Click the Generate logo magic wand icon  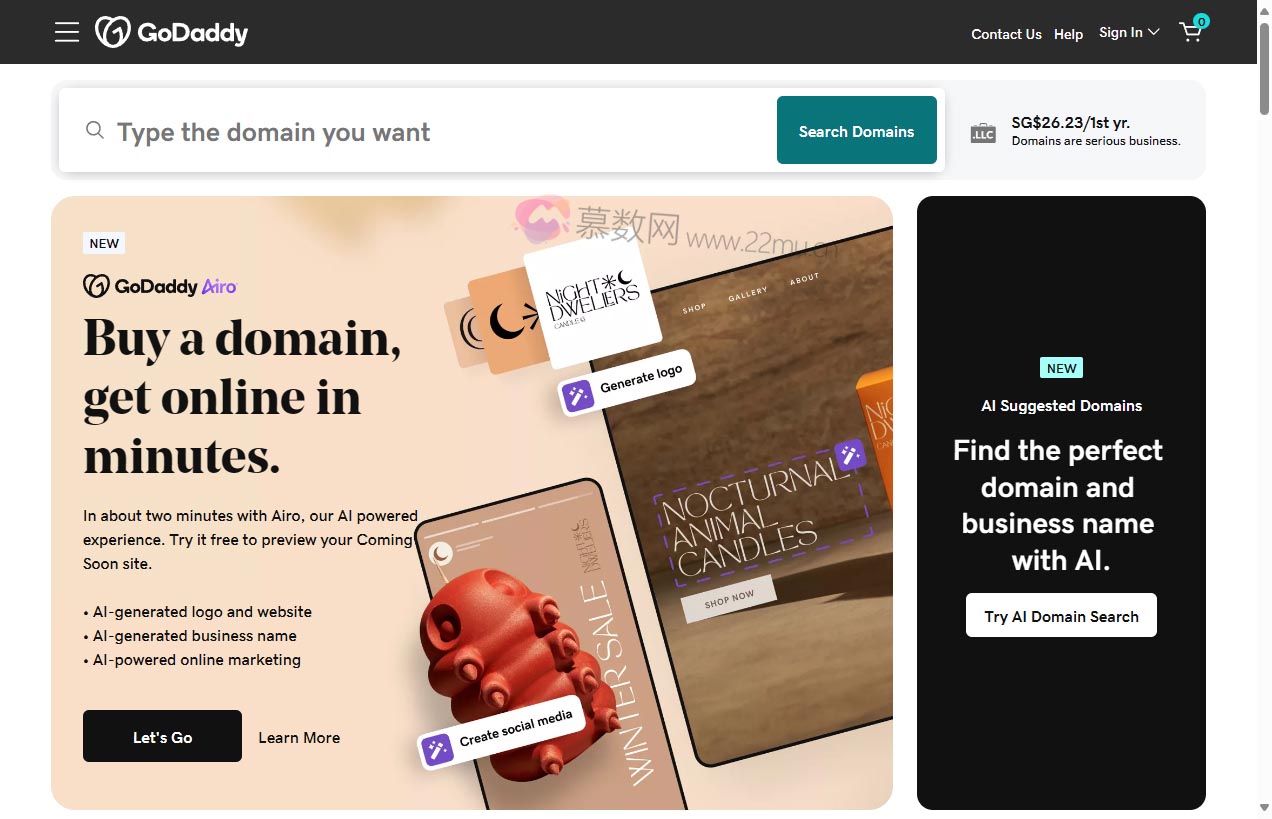pyautogui.click(x=578, y=396)
